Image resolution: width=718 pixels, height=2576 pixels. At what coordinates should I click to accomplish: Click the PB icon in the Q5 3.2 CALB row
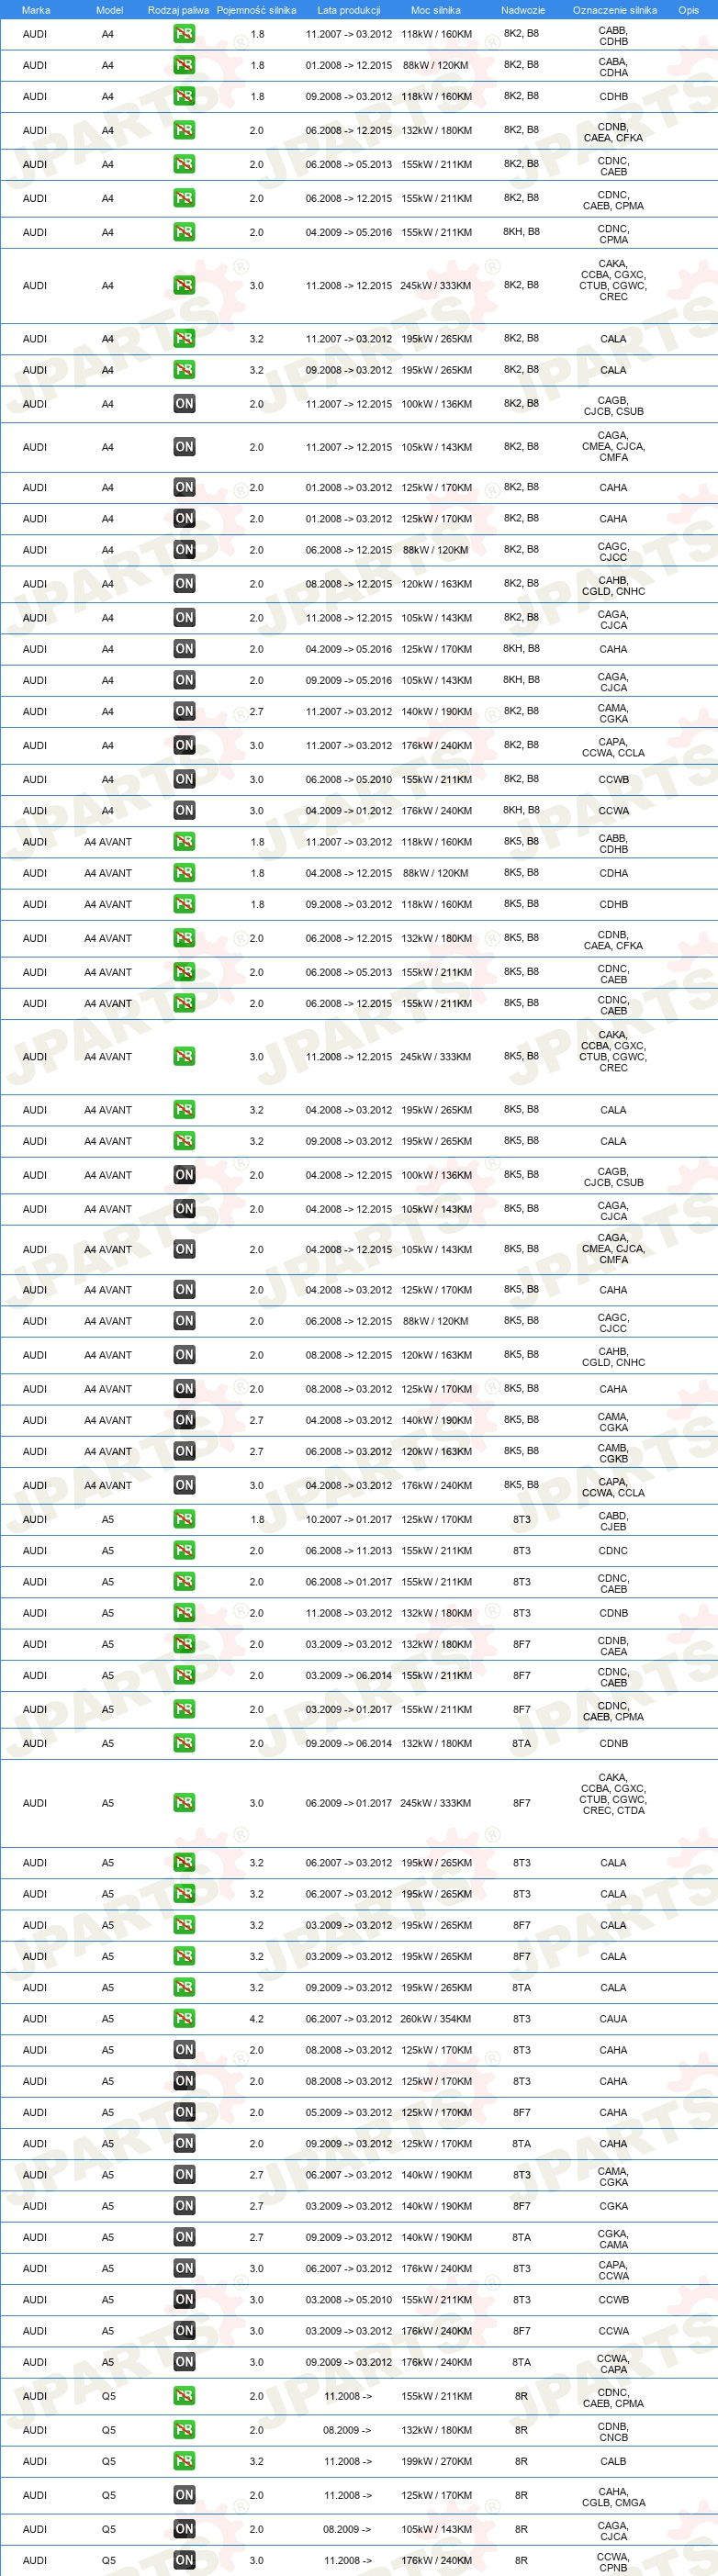pyautogui.click(x=184, y=2461)
